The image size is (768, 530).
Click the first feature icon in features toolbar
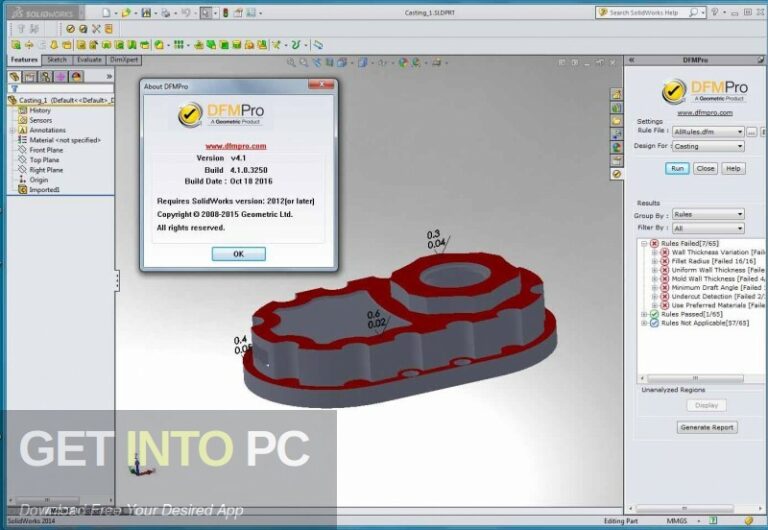pos(16,45)
